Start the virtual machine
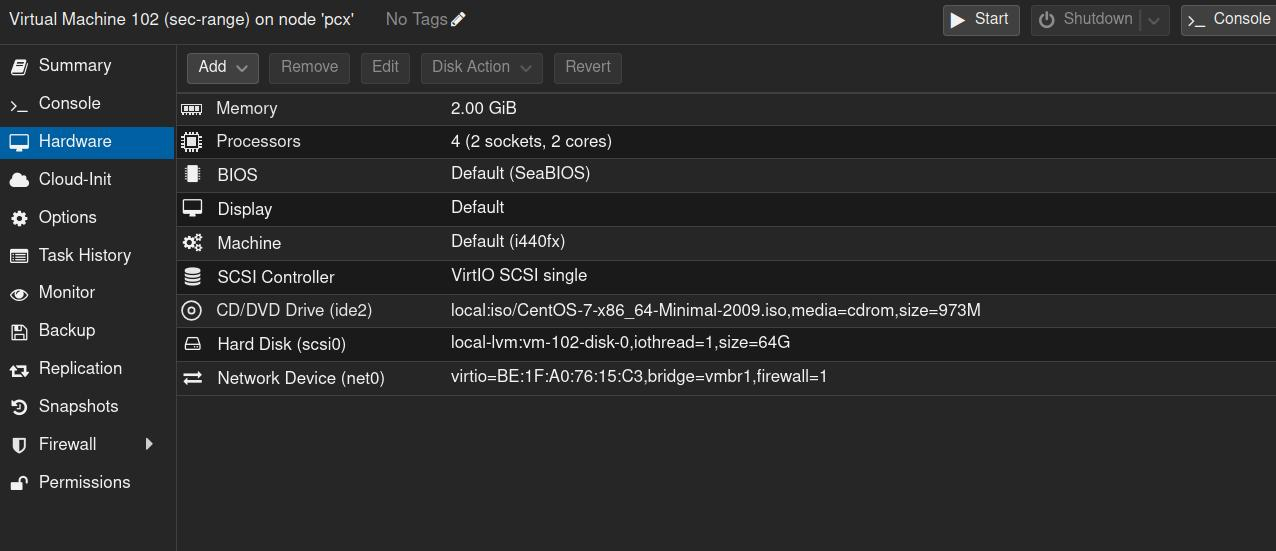 point(980,20)
